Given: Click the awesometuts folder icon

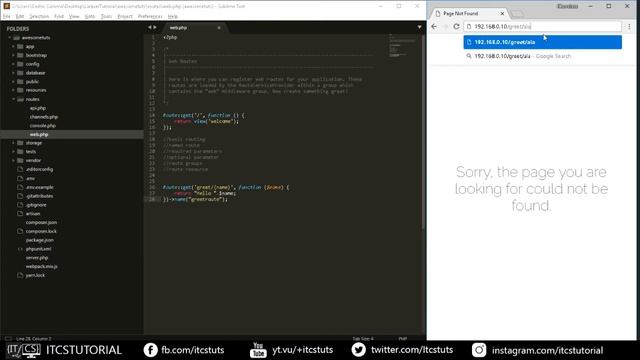Looking at the screenshot, I should point(16,38).
